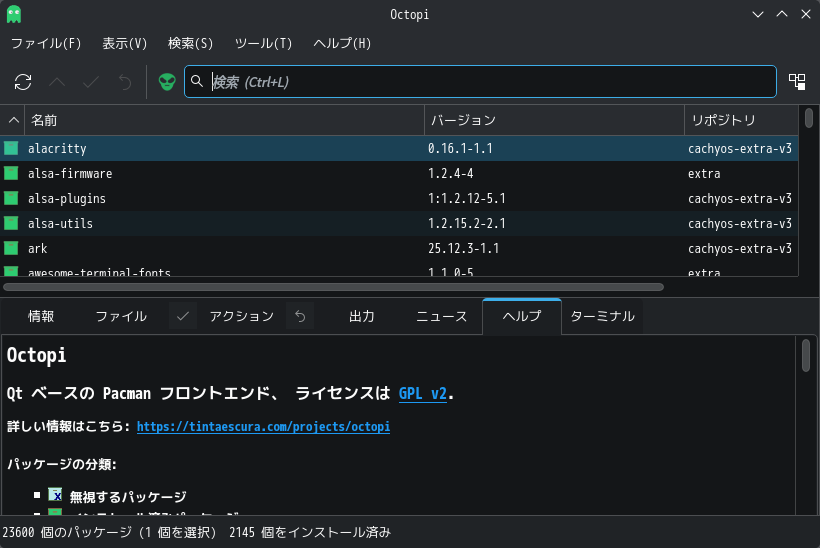Image resolution: width=820 pixels, height=548 pixels.
Task: Sort by the バージョン column header
Action: coord(554,120)
